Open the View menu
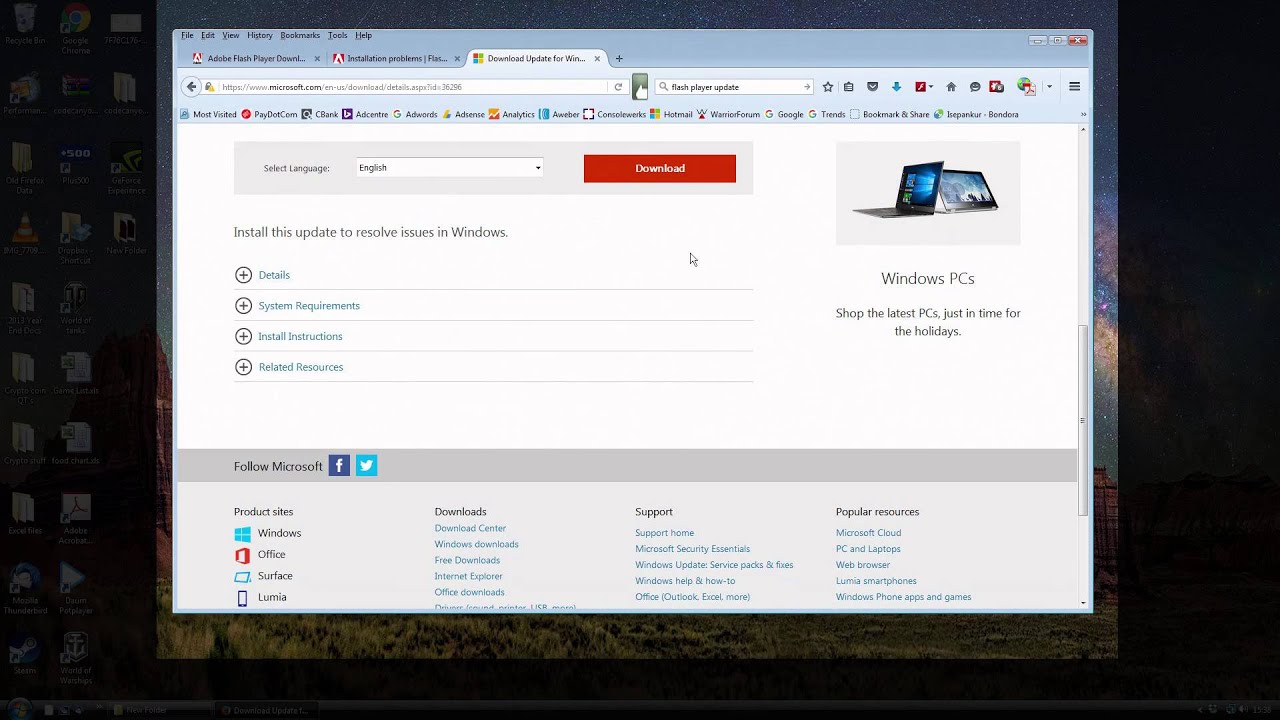This screenshot has width=1280, height=720. (x=230, y=35)
